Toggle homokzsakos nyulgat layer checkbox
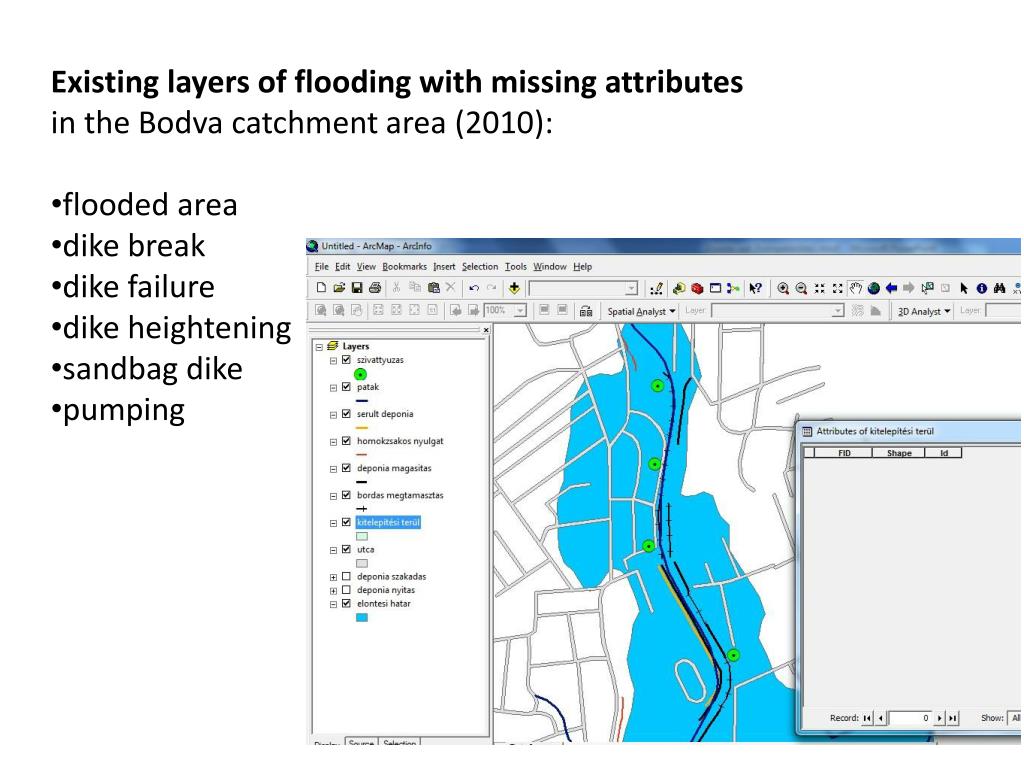This screenshot has width=1024, height=768. click(346, 441)
